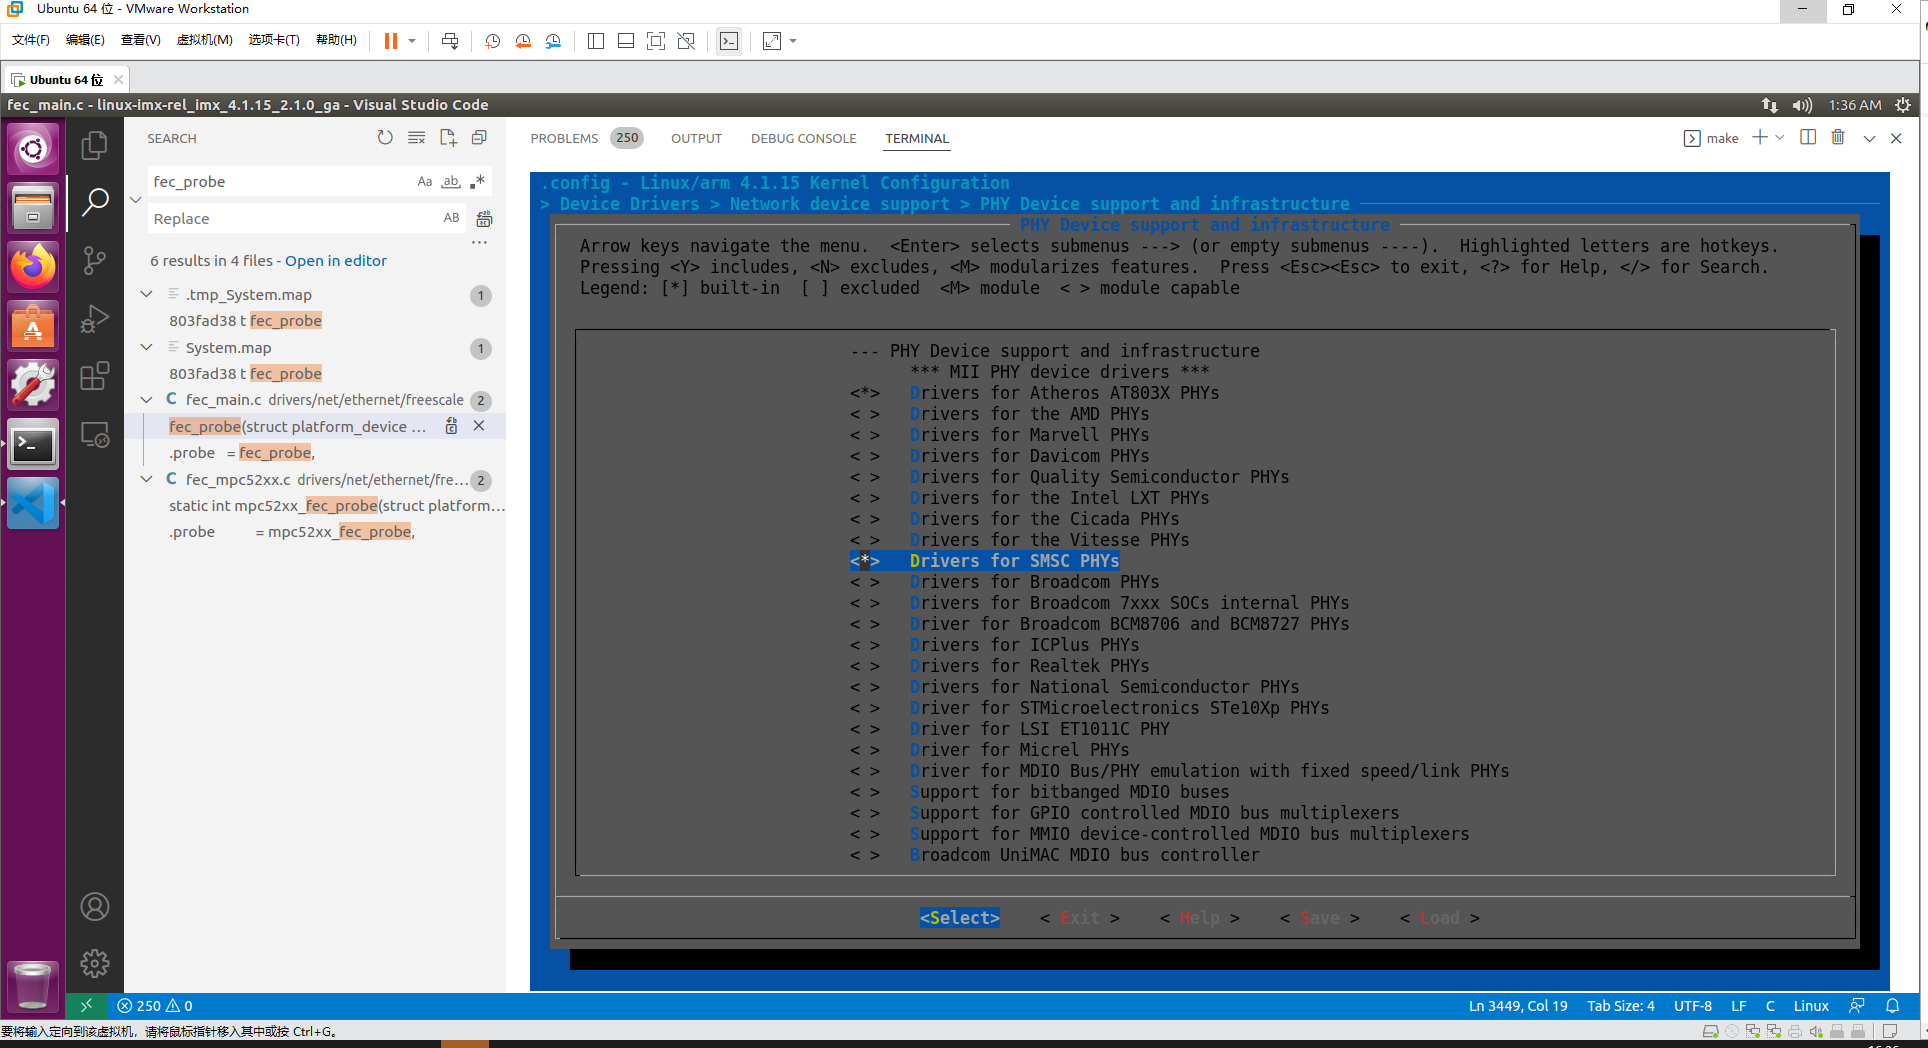Toggle Drivers for Realtek PHYs option
The image size is (1928, 1048).
[x=999, y=666]
